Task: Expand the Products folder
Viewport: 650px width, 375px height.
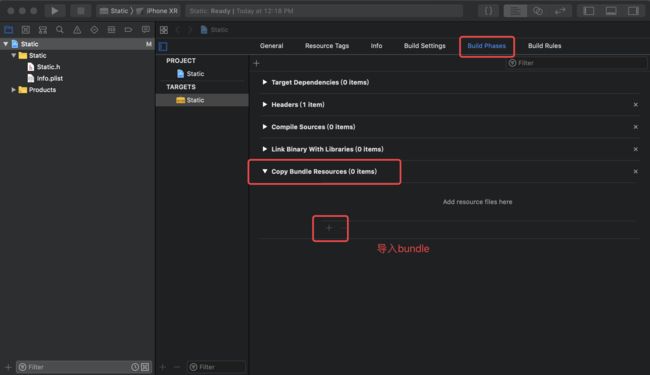Action: click(14, 90)
